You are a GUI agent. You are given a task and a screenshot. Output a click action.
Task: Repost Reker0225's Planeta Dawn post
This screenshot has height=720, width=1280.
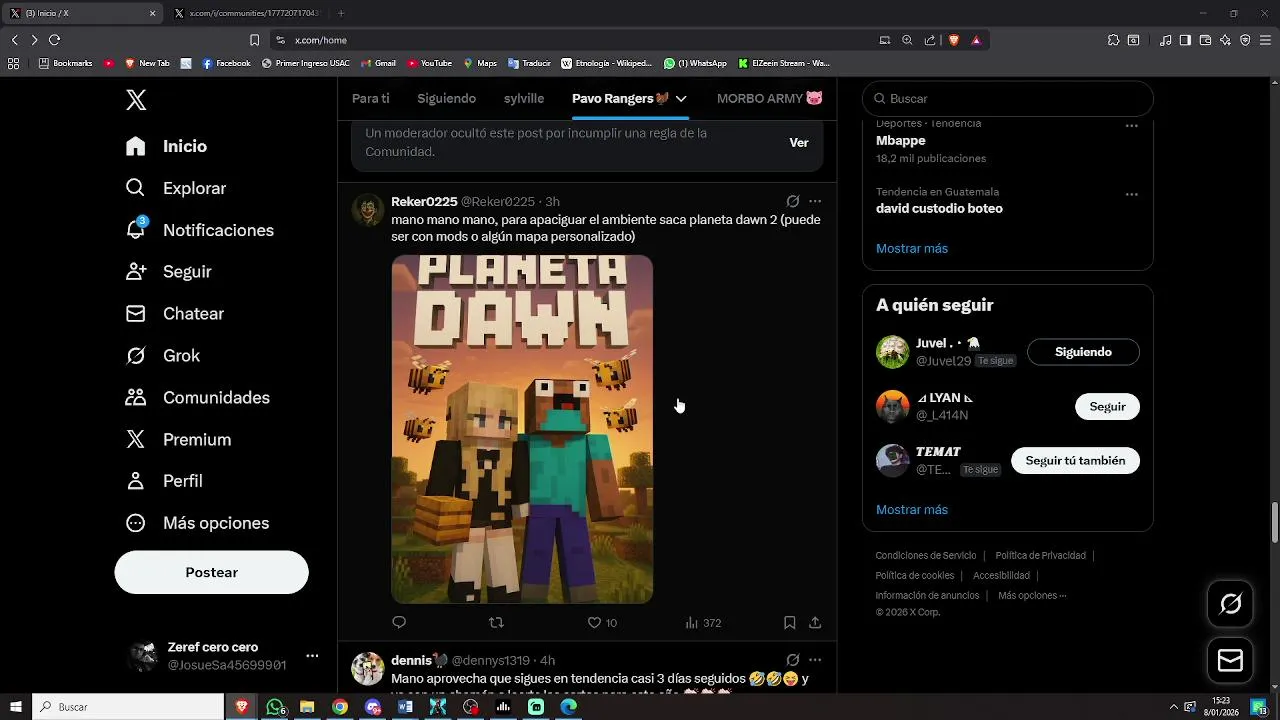click(x=496, y=622)
